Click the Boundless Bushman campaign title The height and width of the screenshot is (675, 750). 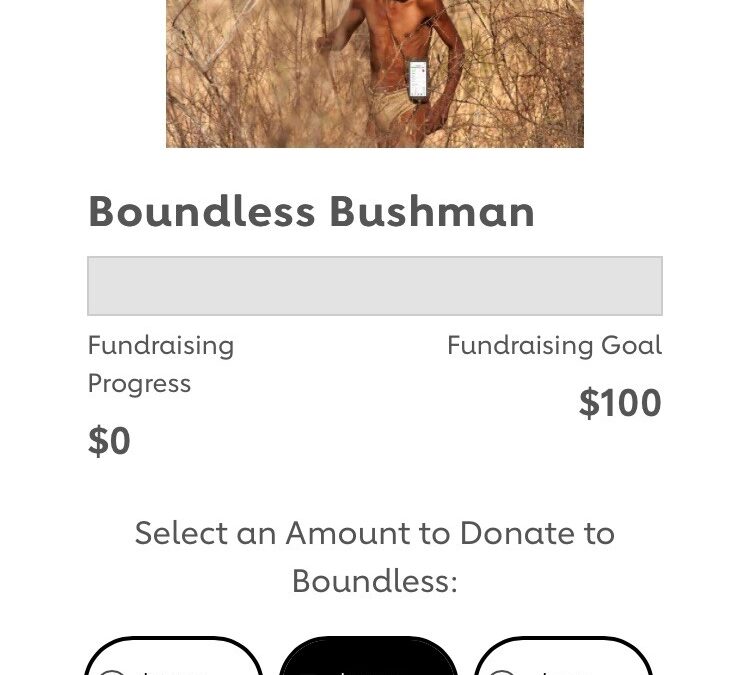pos(311,212)
